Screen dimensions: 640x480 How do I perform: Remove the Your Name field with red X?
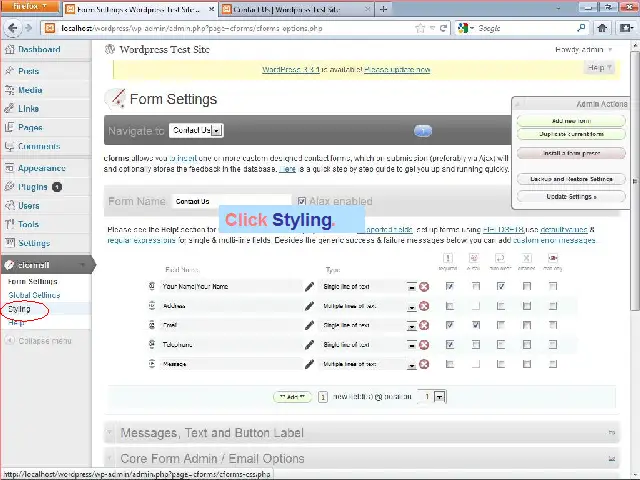click(x=424, y=287)
